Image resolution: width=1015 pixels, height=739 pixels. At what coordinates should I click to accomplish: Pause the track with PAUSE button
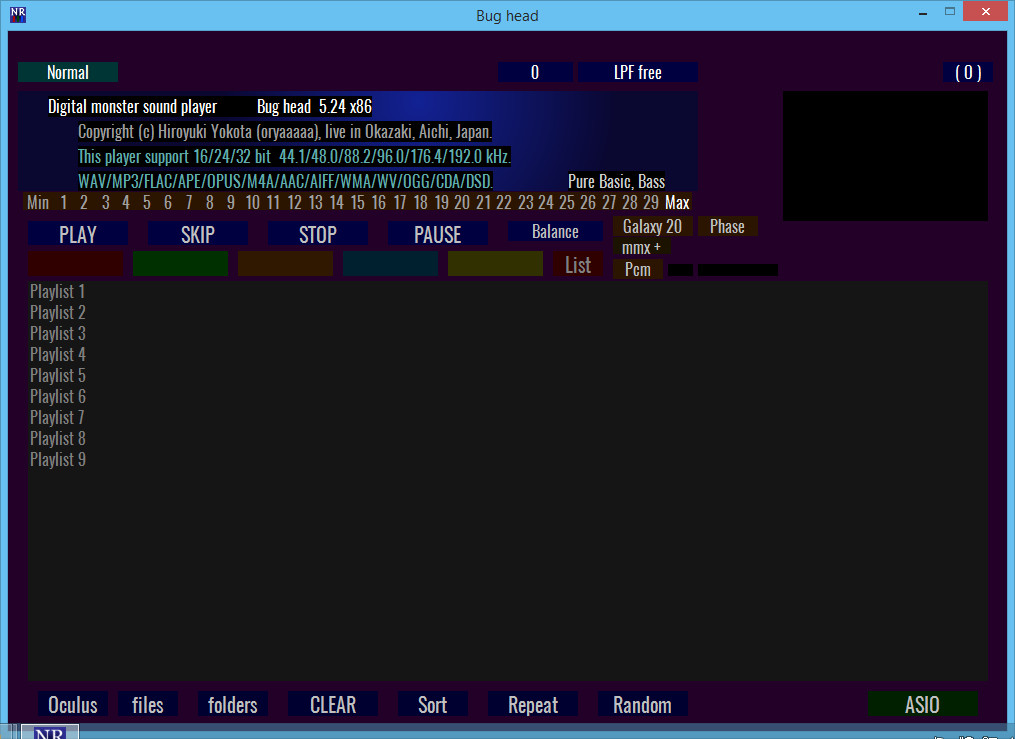pos(438,234)
